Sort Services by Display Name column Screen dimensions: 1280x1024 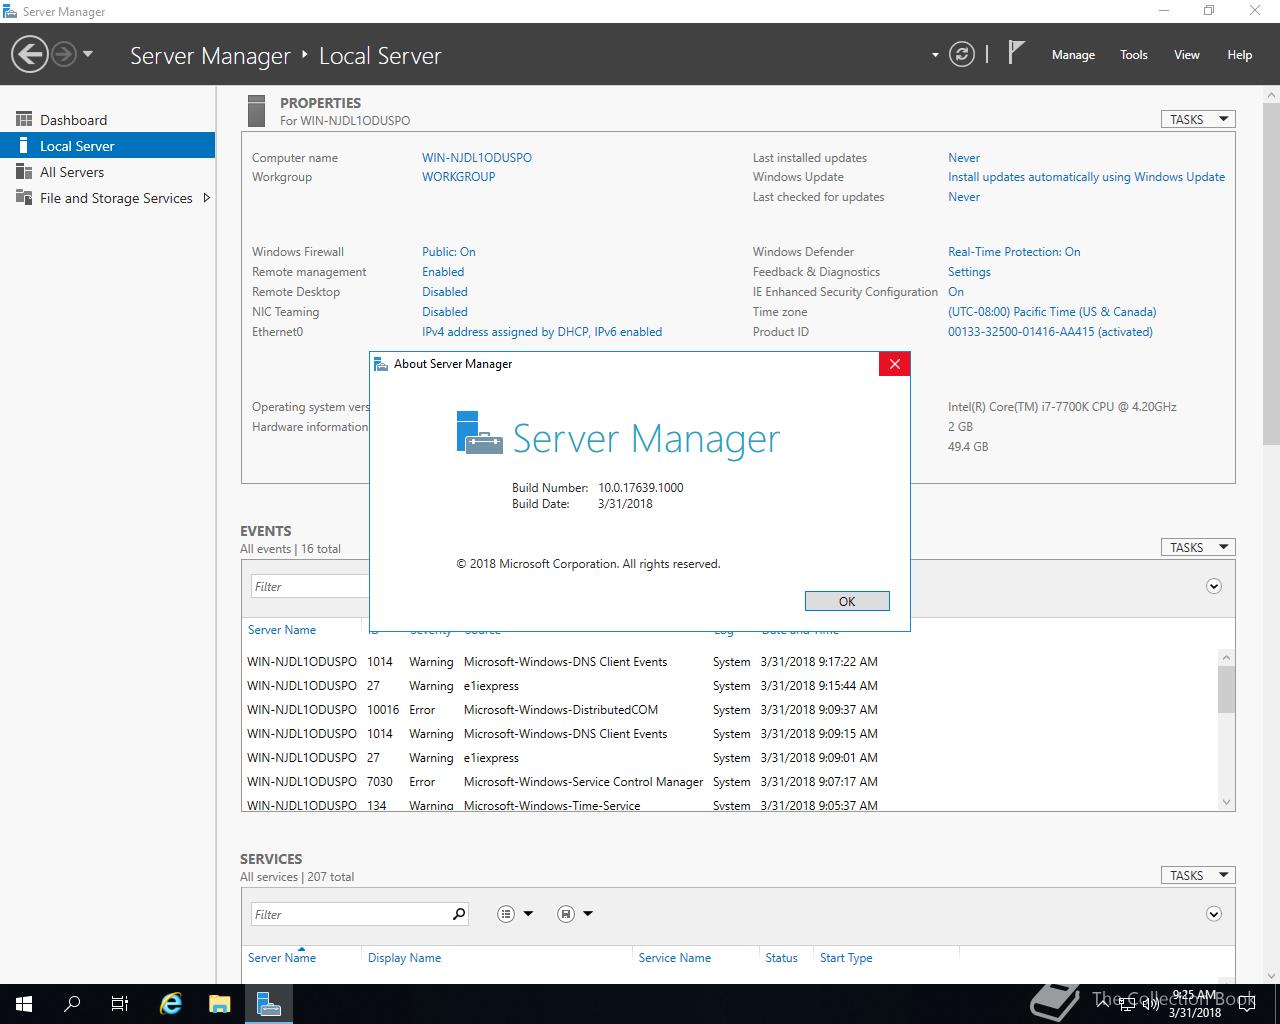[x=404, y=957]
